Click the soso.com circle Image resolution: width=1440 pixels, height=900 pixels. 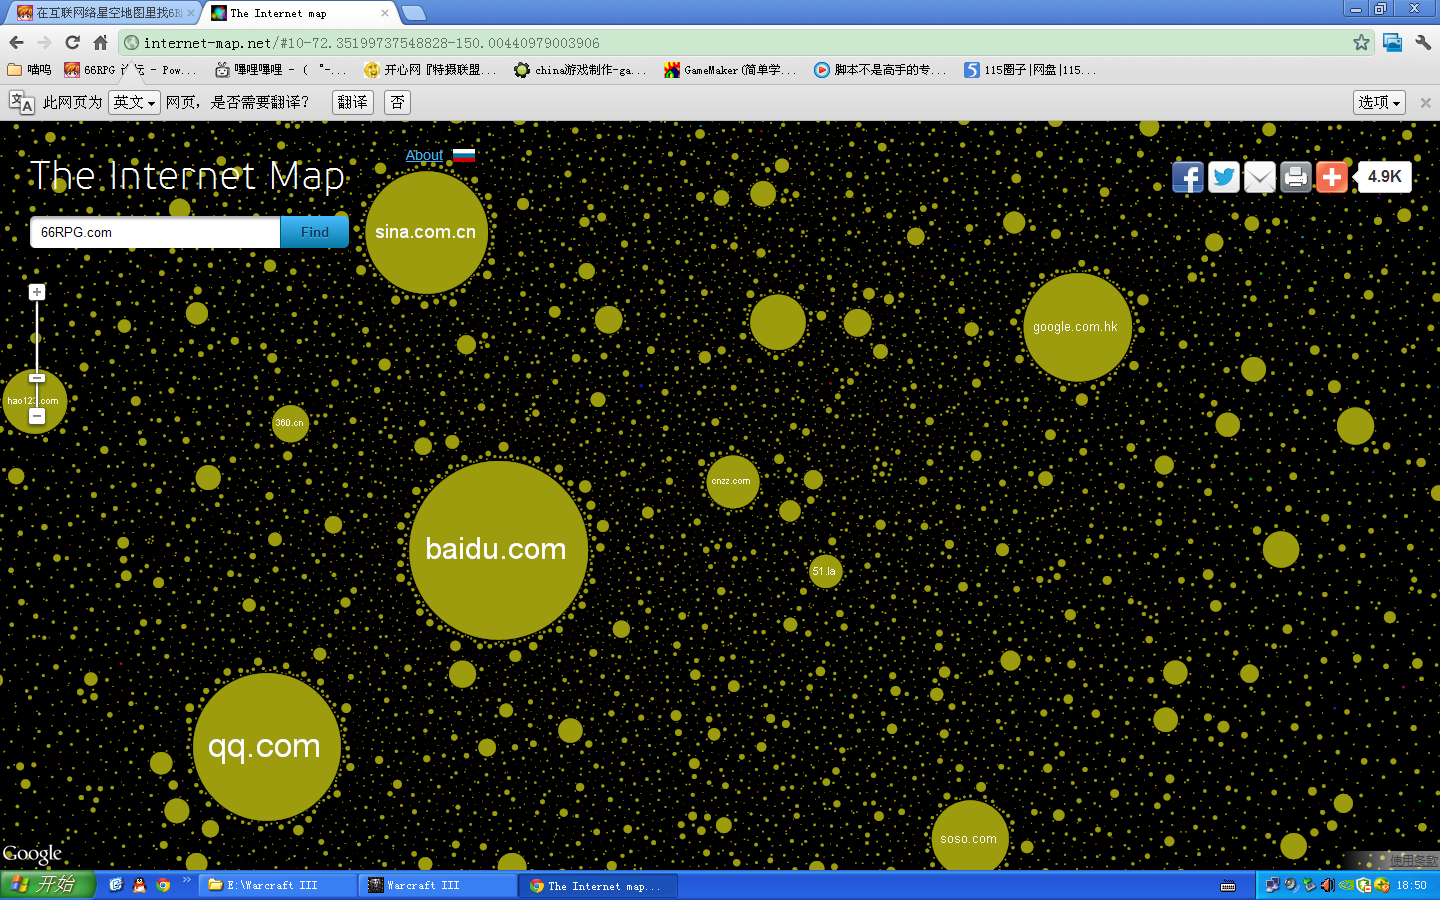pos(969,838)
